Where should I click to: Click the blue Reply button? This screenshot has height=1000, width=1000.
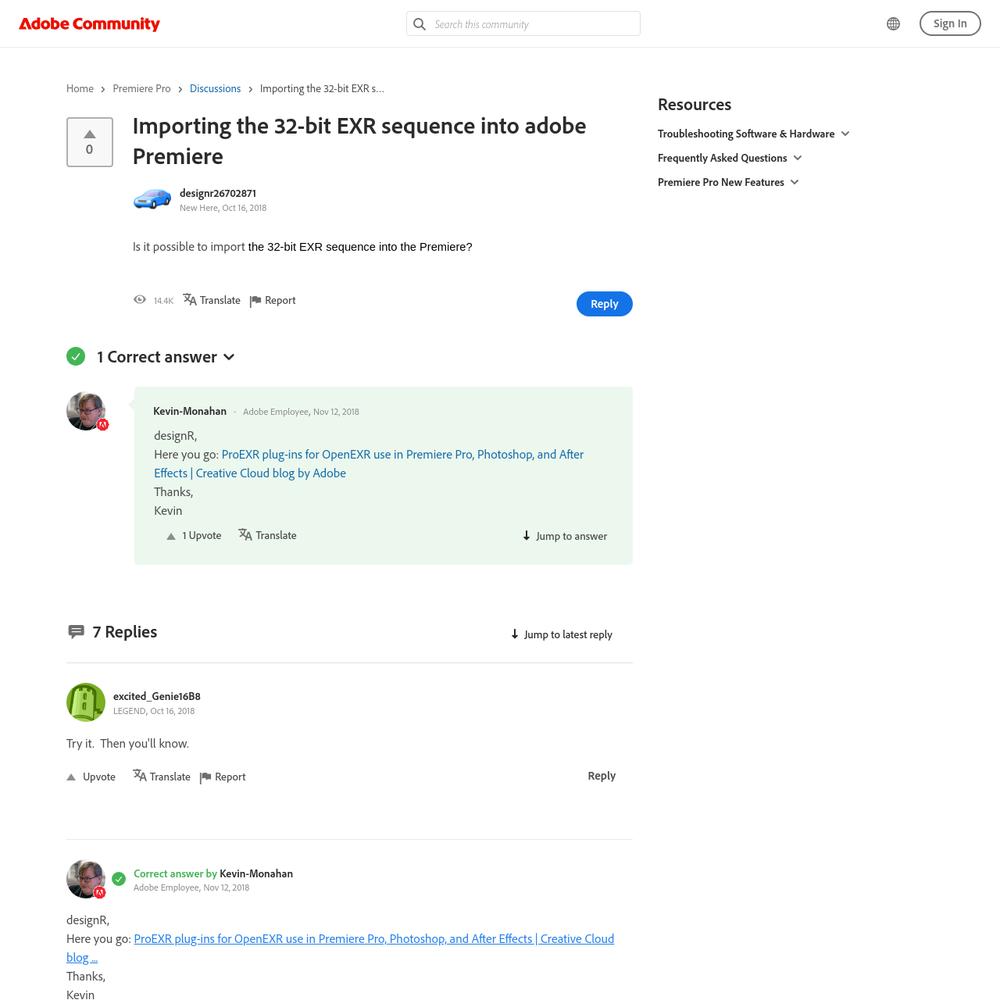tap(604, 304)
